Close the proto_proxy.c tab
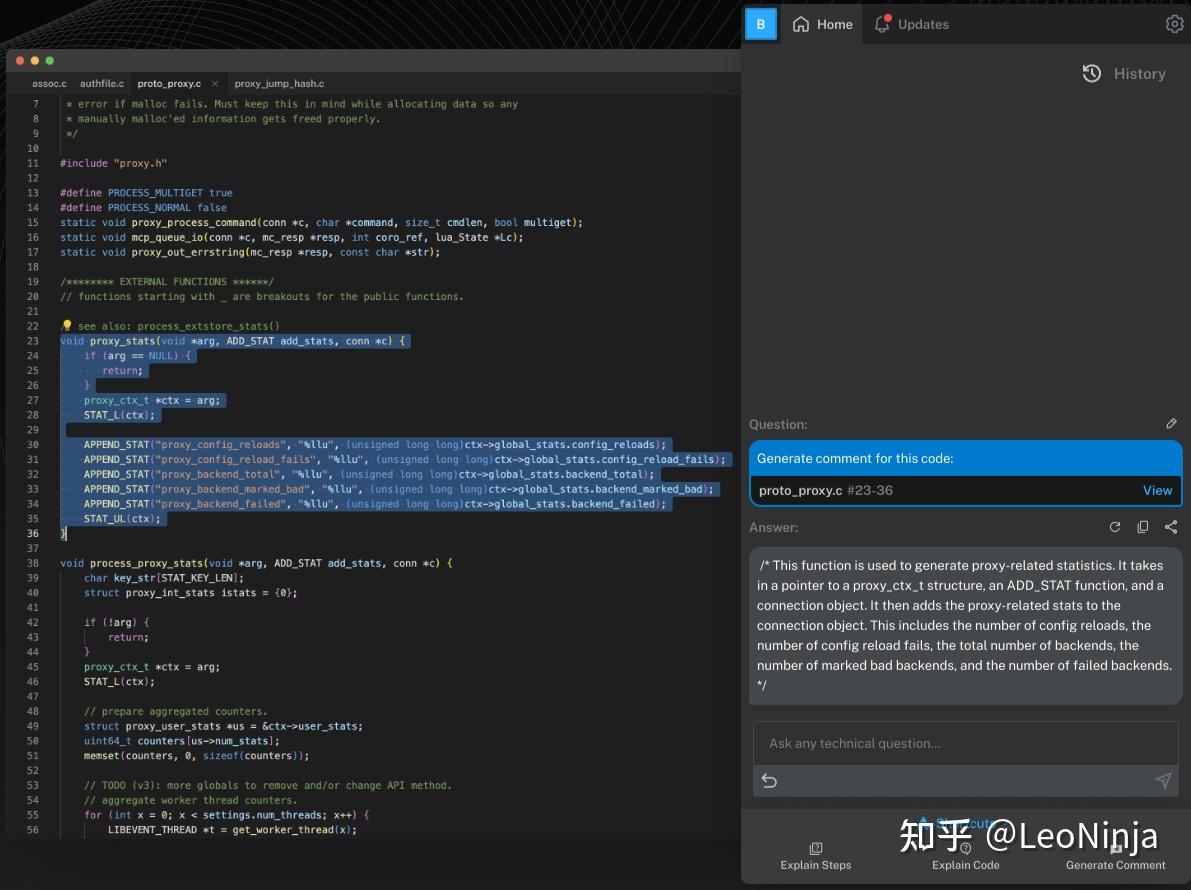 [x=215, y=84]
